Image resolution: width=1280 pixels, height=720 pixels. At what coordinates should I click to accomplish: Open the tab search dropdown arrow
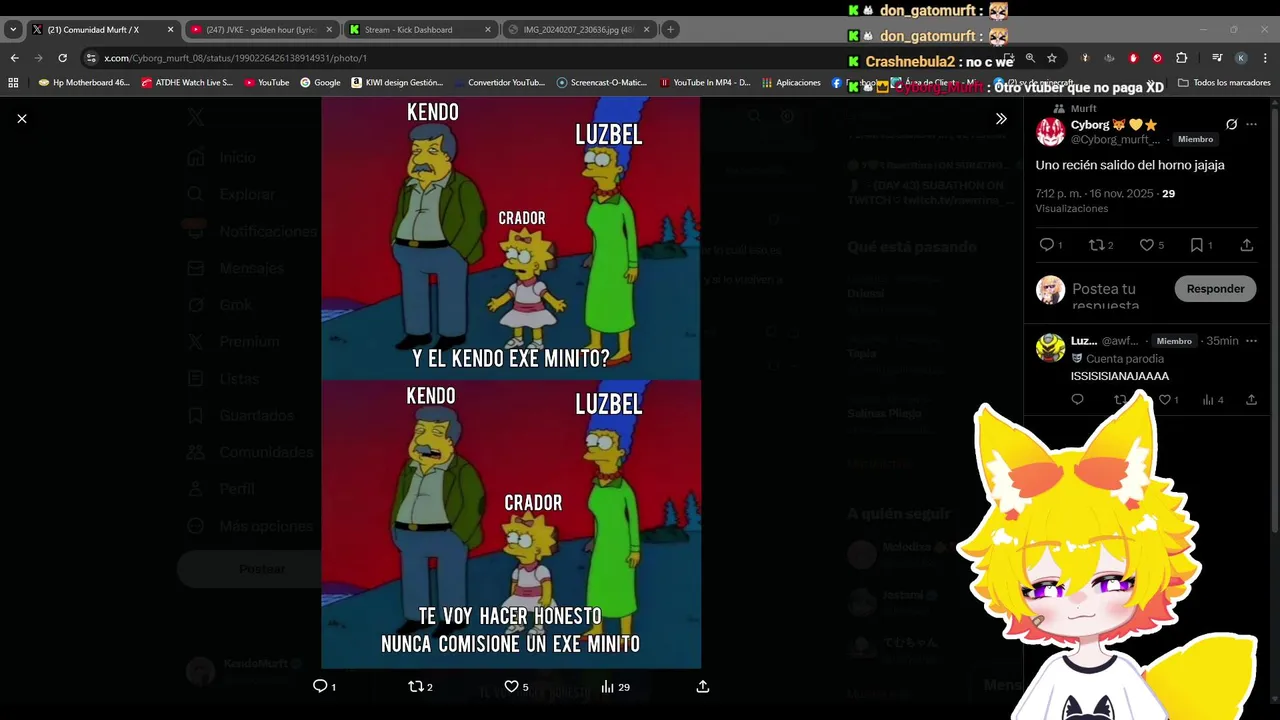[13, 30]
